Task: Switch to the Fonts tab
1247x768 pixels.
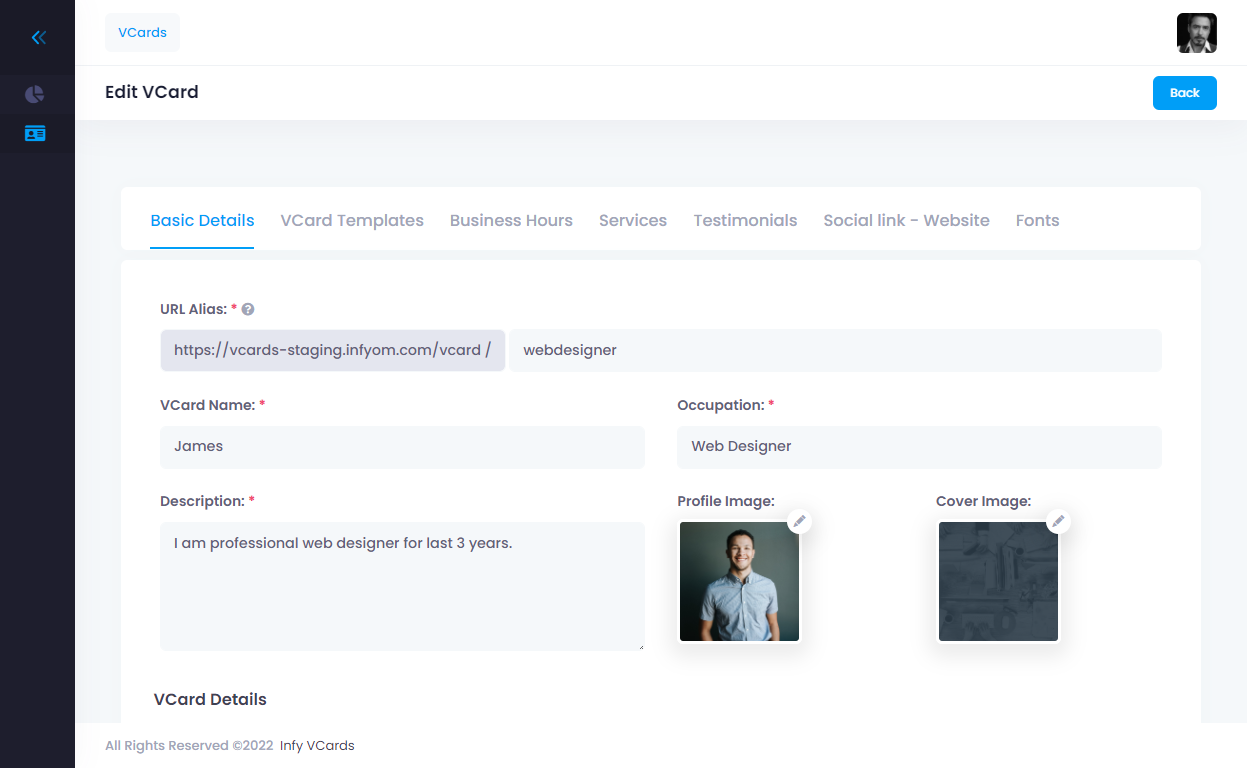Action: point(1037,221)
